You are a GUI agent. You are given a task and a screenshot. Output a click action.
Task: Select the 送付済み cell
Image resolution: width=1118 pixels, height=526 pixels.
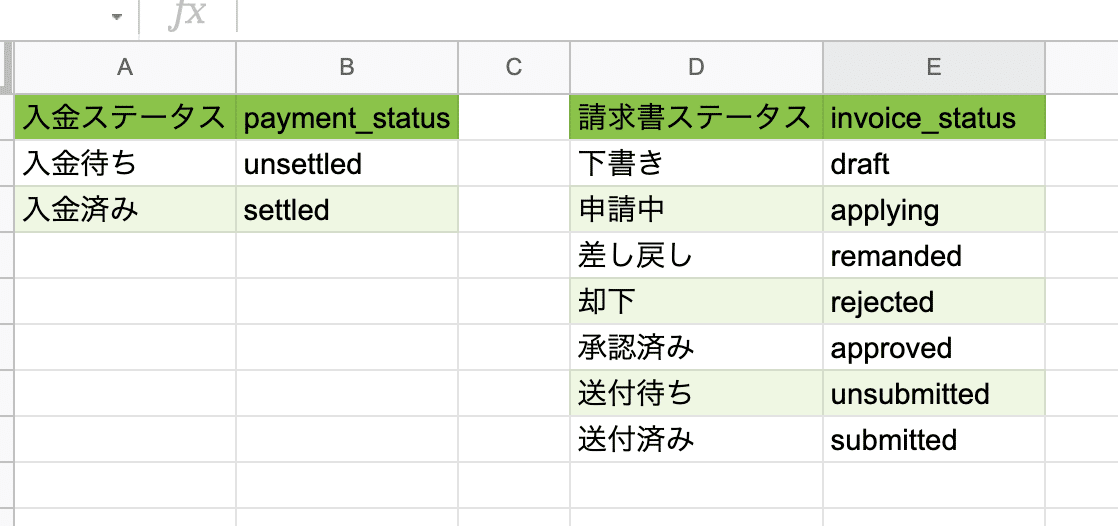(697, 439)
